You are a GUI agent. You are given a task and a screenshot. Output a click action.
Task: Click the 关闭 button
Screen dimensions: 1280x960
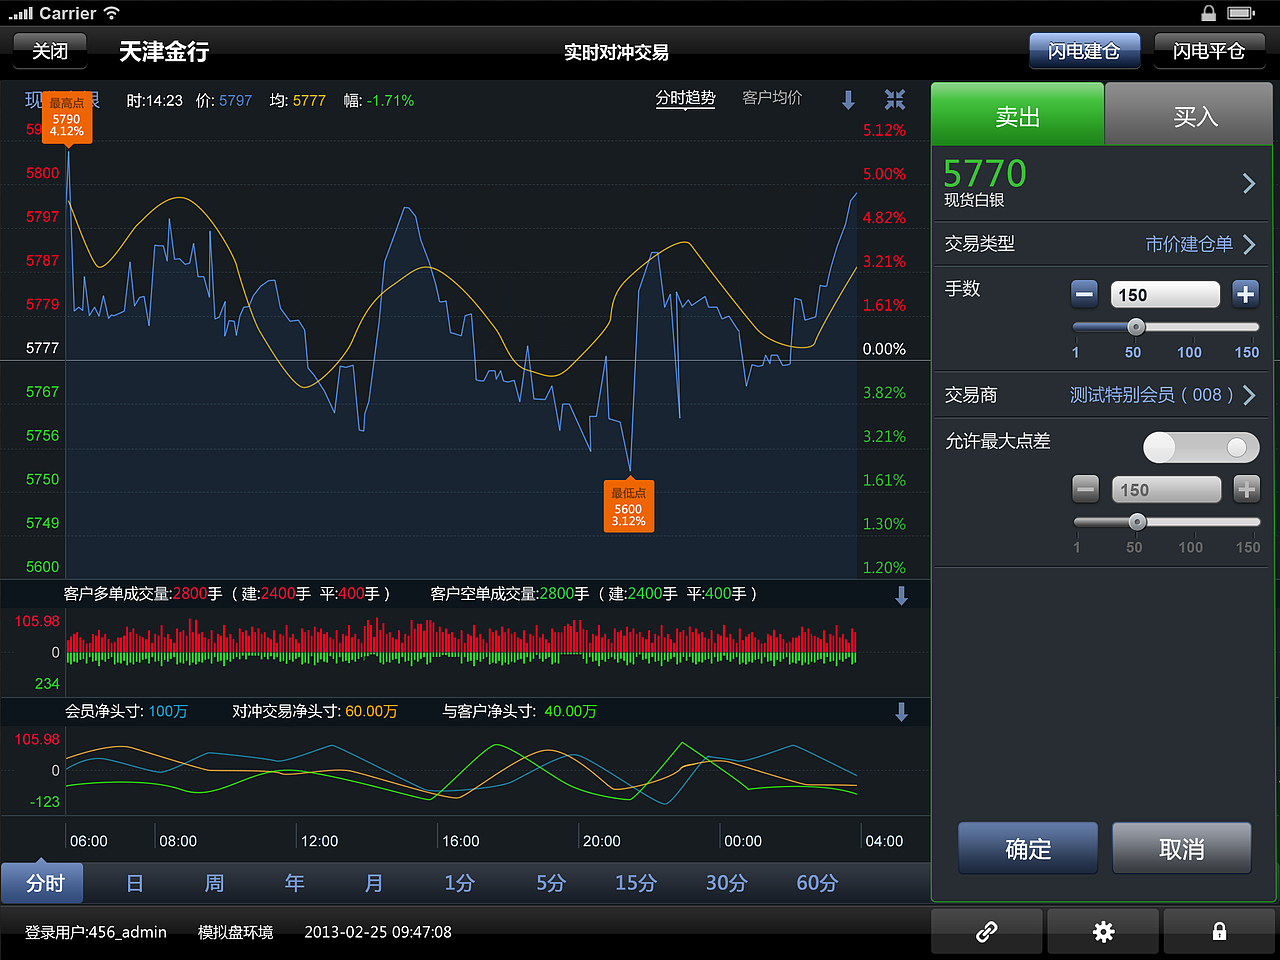[50, 51]
